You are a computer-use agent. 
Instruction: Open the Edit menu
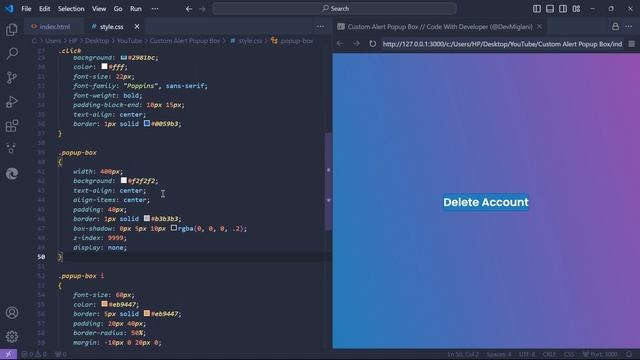[x=44, y=9]
